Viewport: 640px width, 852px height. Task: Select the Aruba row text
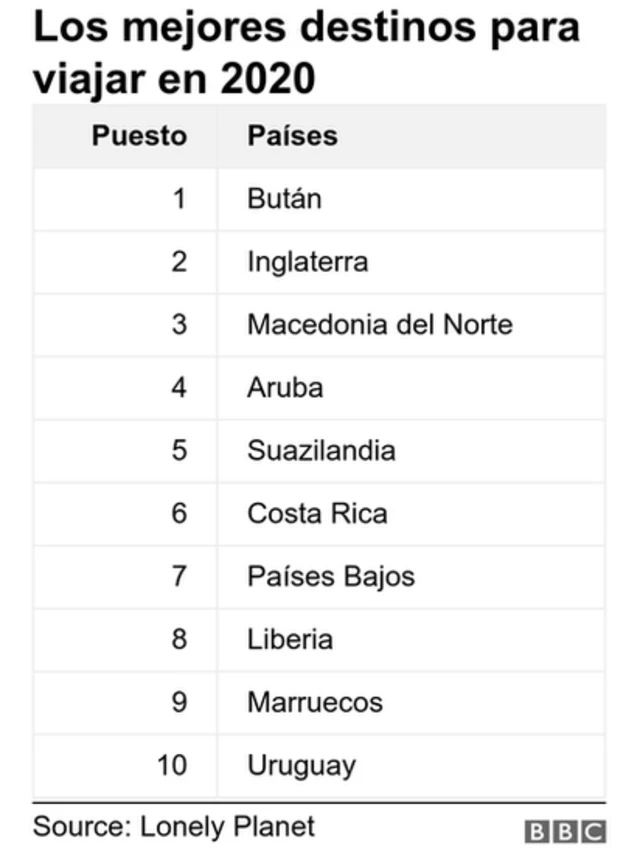click(x=285, y=387)
